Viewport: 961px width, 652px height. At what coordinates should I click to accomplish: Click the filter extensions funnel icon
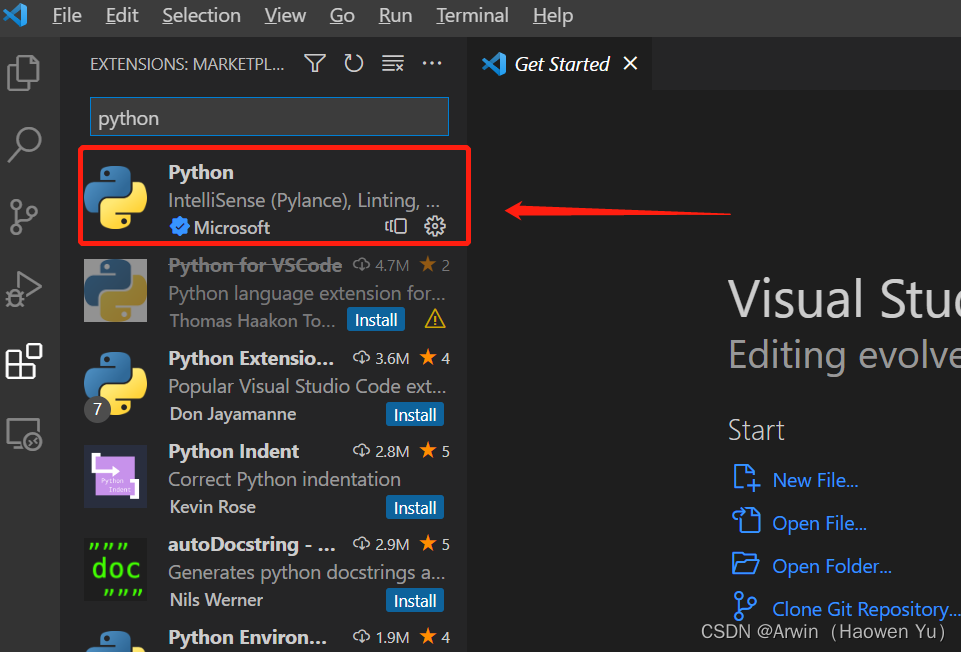315,63
